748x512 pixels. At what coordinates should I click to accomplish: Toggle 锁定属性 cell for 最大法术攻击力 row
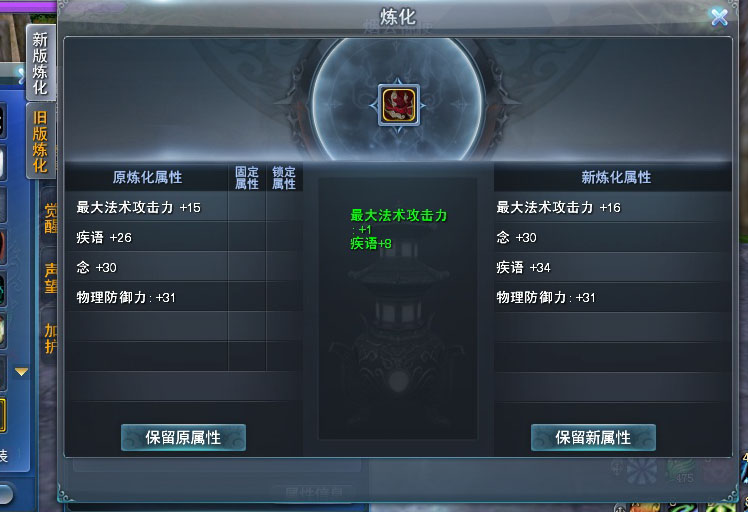coord(284,207)
